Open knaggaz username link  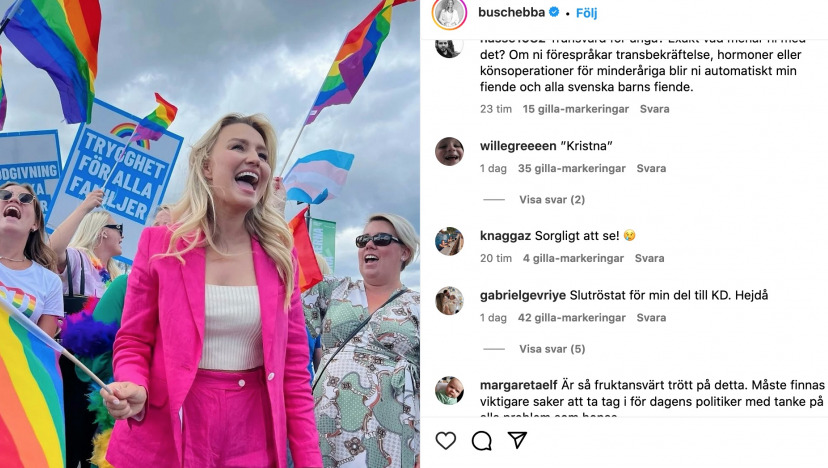[505, 236]
